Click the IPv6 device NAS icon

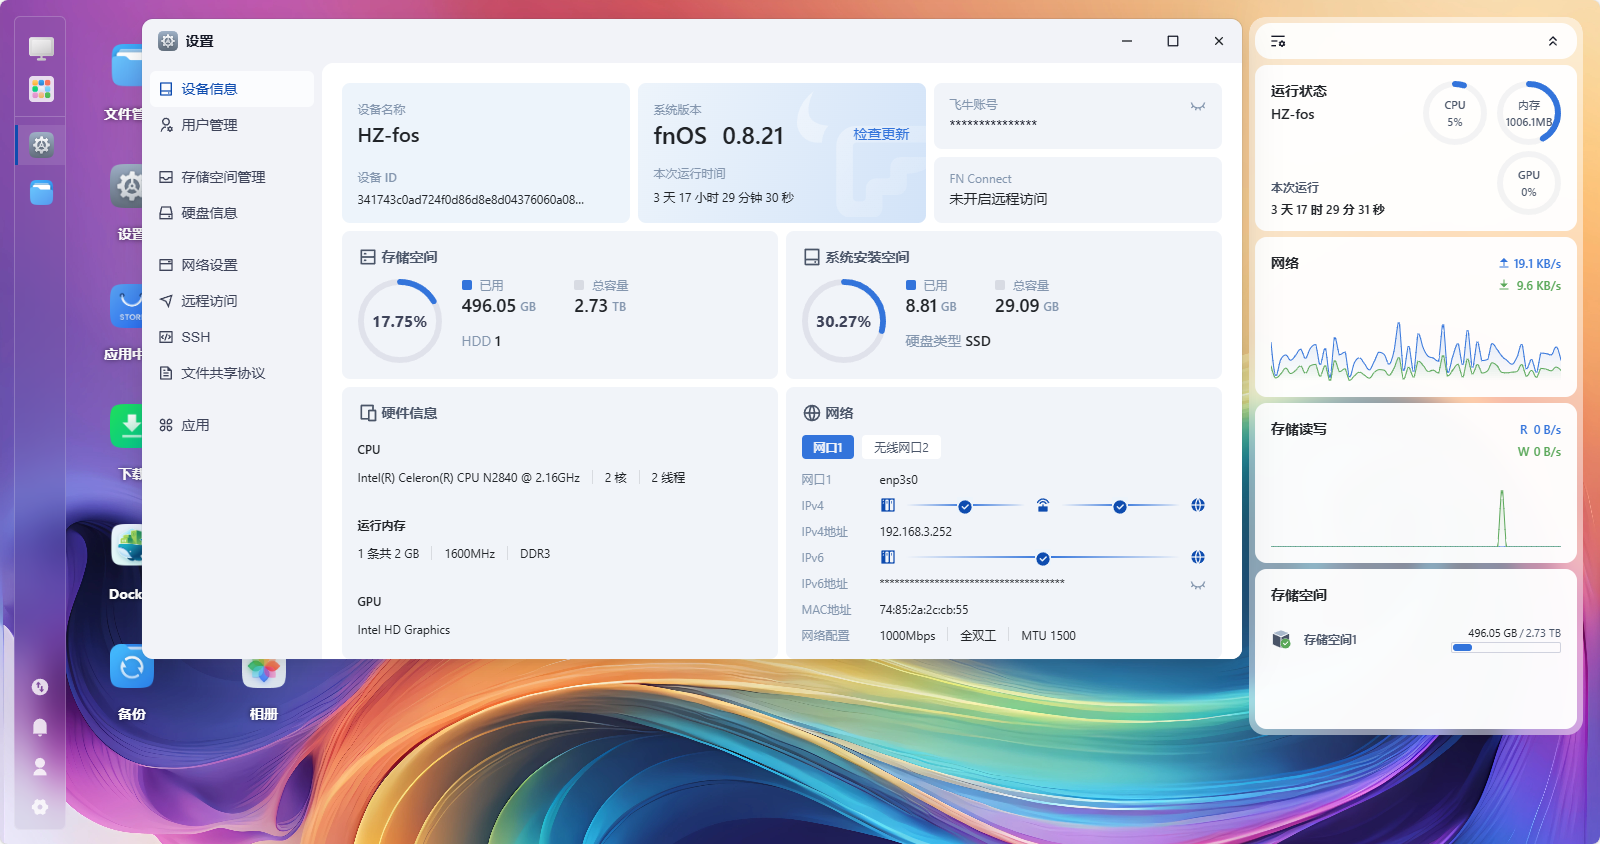point(888,557)
